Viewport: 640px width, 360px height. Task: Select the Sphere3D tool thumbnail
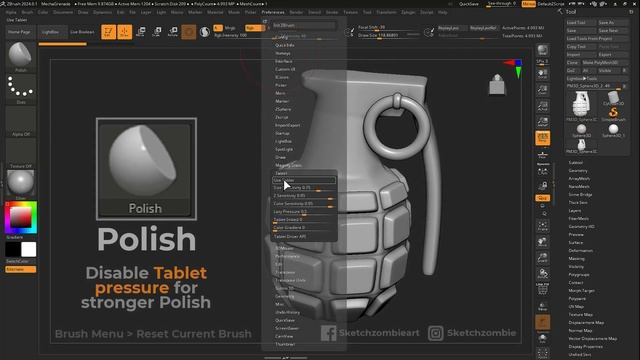[581, 131]
